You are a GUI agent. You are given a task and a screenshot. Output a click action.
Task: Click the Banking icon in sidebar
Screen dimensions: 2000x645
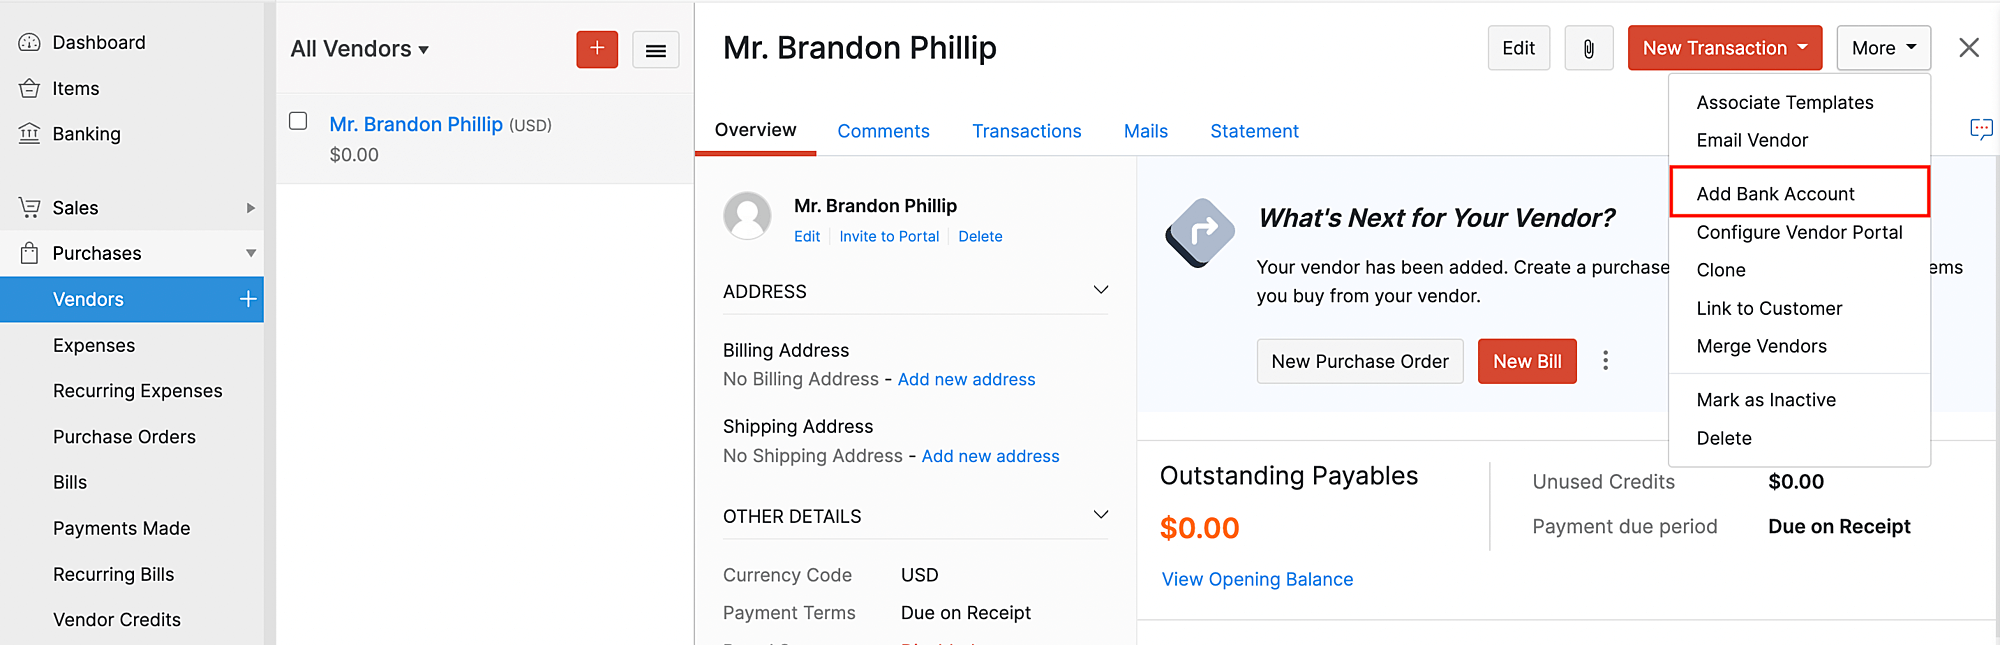pos(30,134)
